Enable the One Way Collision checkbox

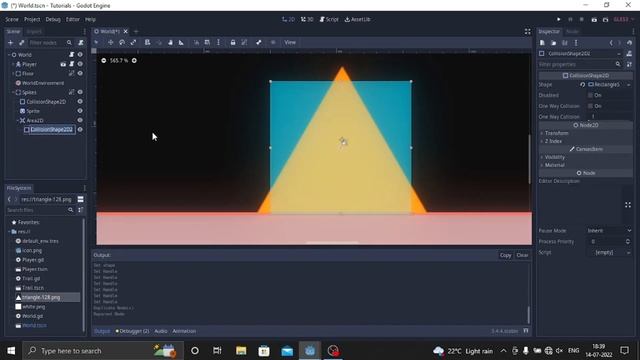[x=590, y=106]
